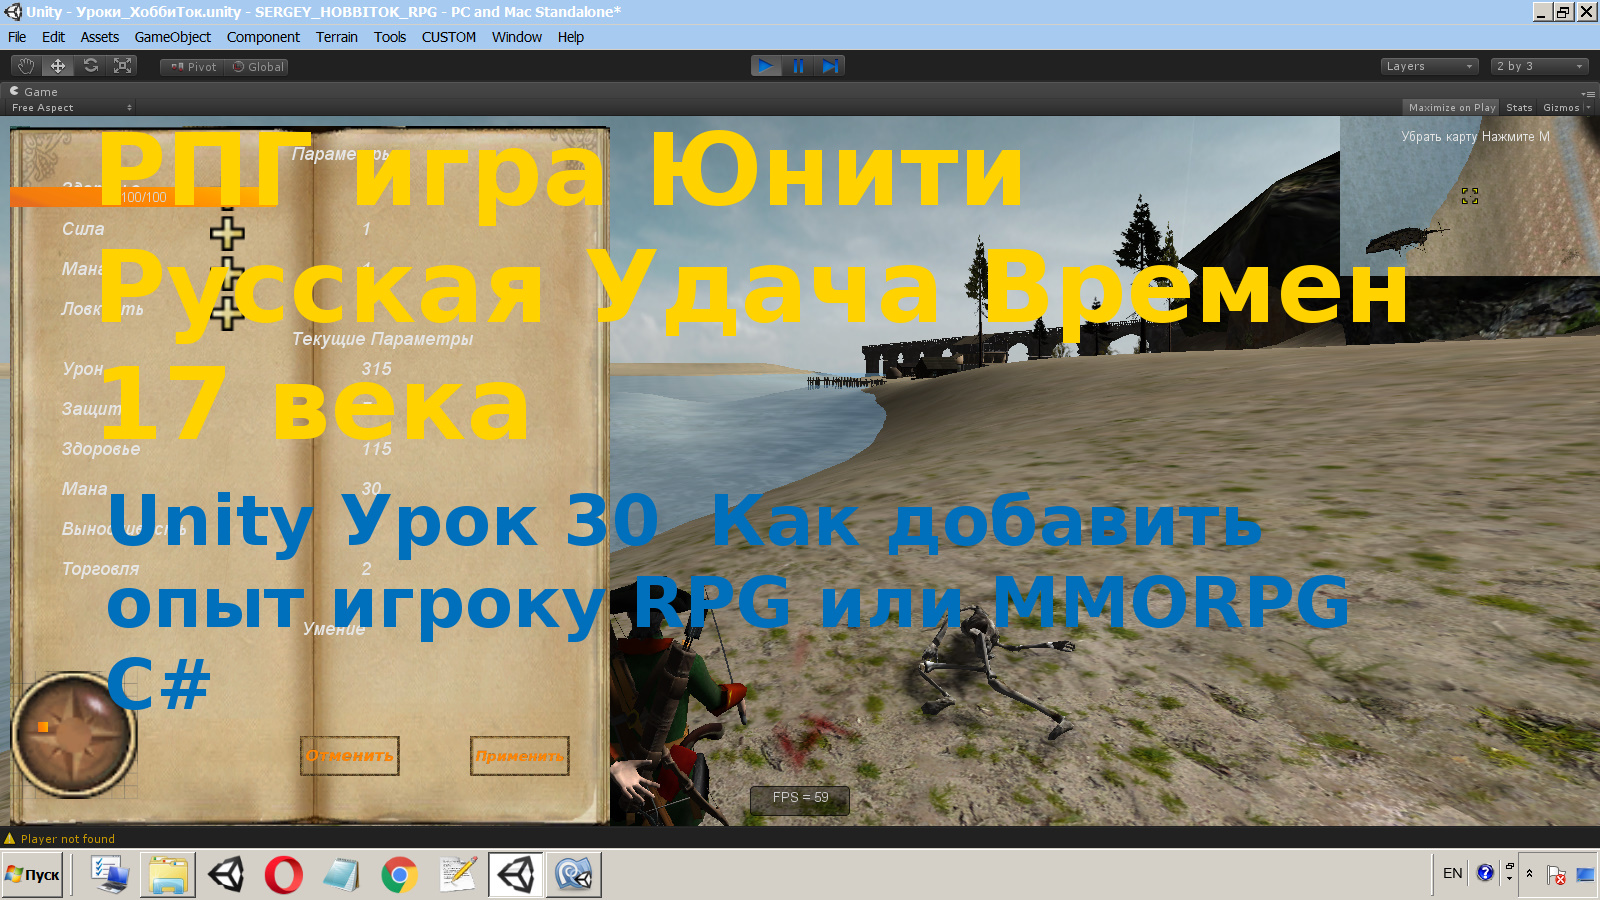Image resolution: width=1600 pixels, height=900 pixels.
Task: Pause the game playback
Action: click(798, 66)
